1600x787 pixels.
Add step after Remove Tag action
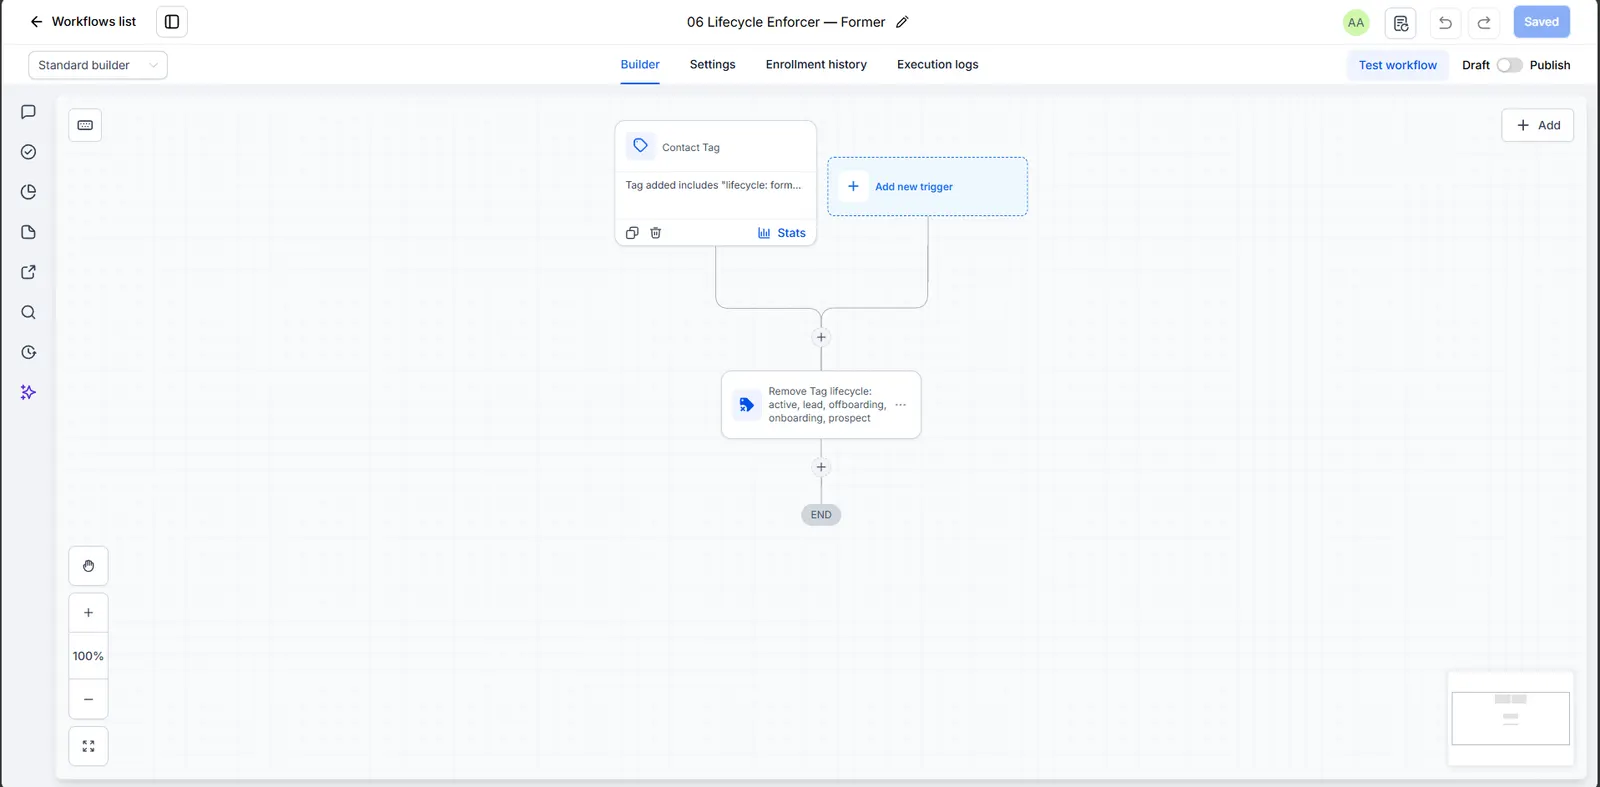[821, 467]
